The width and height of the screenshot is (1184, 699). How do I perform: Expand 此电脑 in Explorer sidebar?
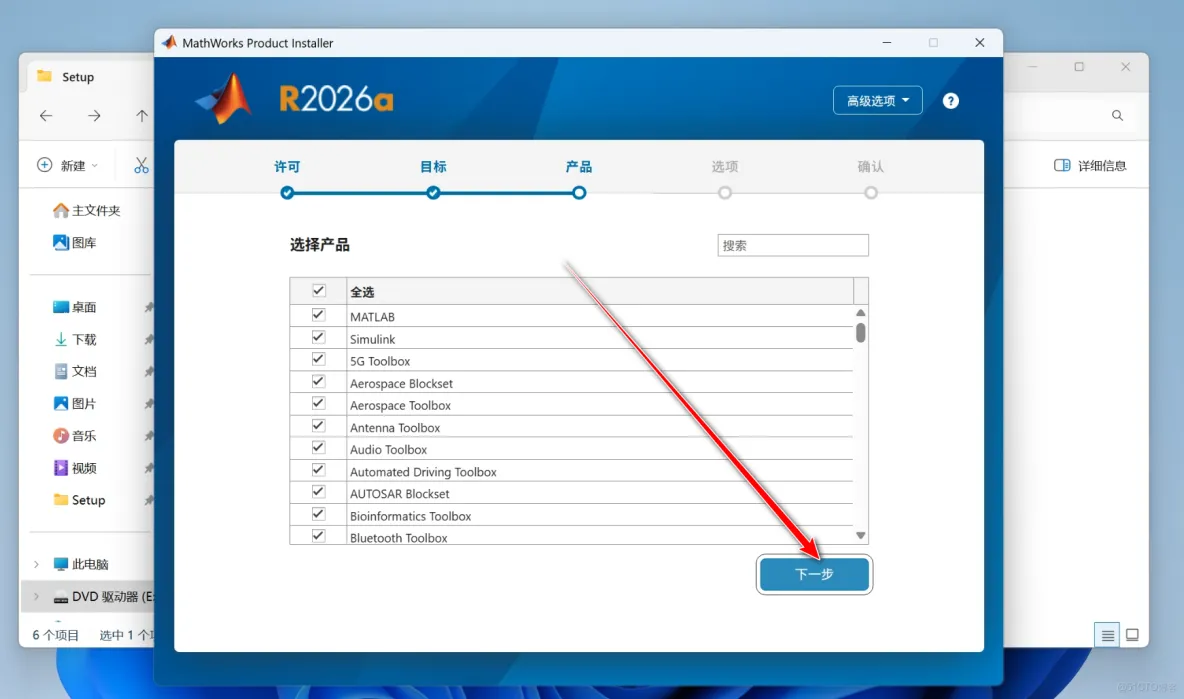[36, 564]
